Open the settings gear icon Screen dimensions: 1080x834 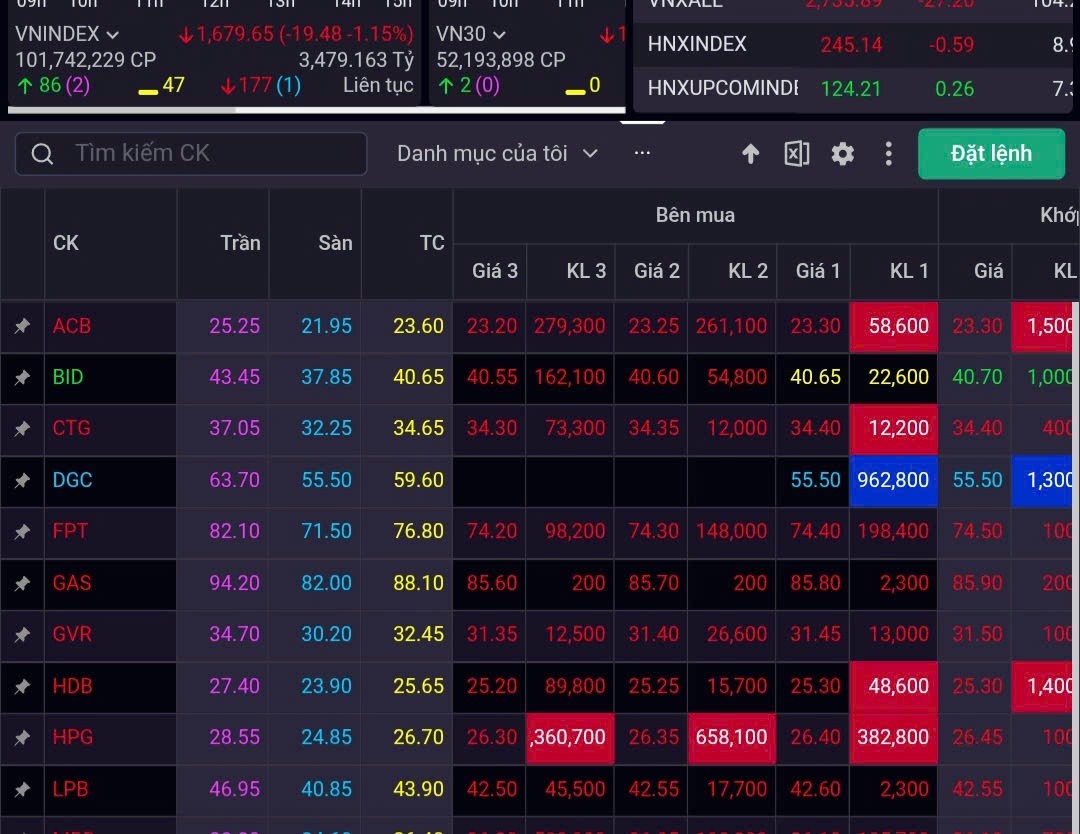coord(842,154)
